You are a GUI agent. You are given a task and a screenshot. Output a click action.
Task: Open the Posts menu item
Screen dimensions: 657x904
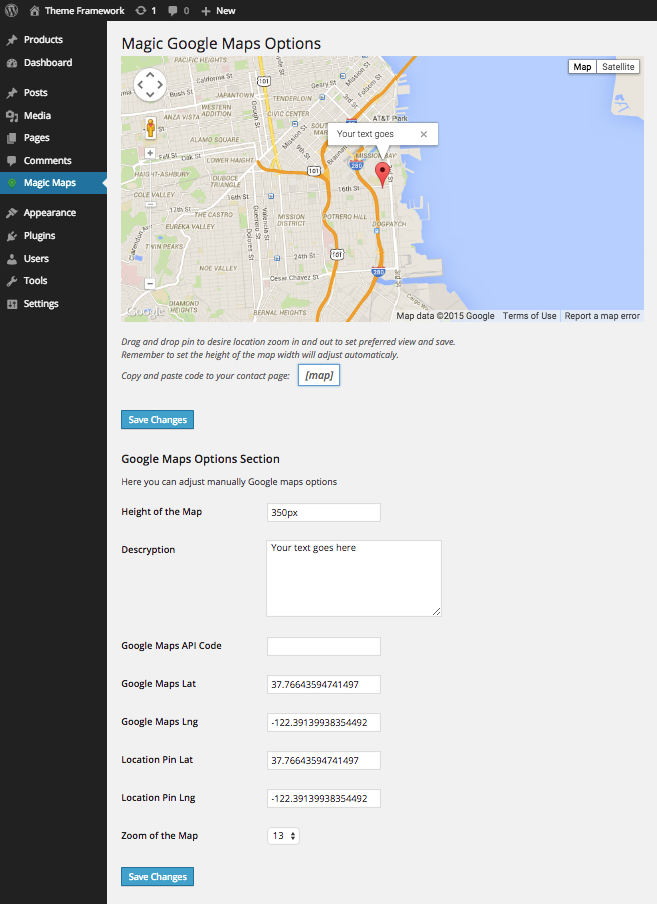coord(36,93)
